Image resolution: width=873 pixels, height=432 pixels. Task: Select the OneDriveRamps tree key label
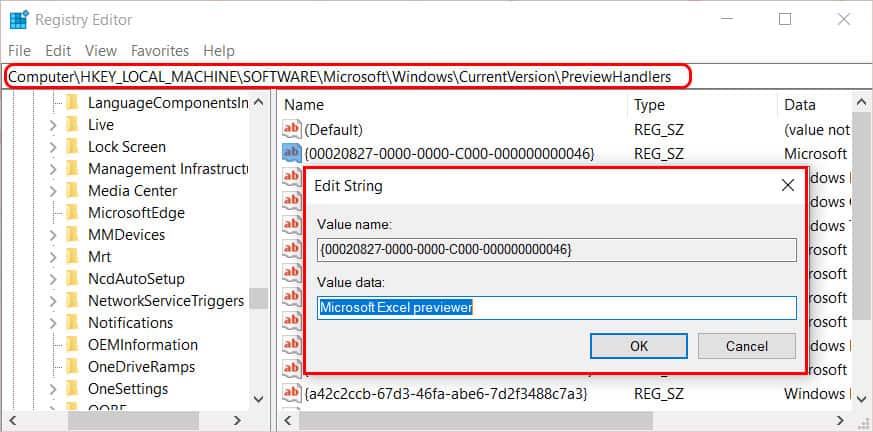click(x=141, y=367)
